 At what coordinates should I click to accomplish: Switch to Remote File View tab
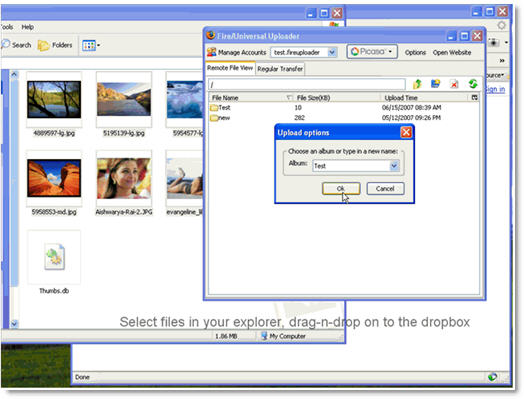[x=230, y=68]
